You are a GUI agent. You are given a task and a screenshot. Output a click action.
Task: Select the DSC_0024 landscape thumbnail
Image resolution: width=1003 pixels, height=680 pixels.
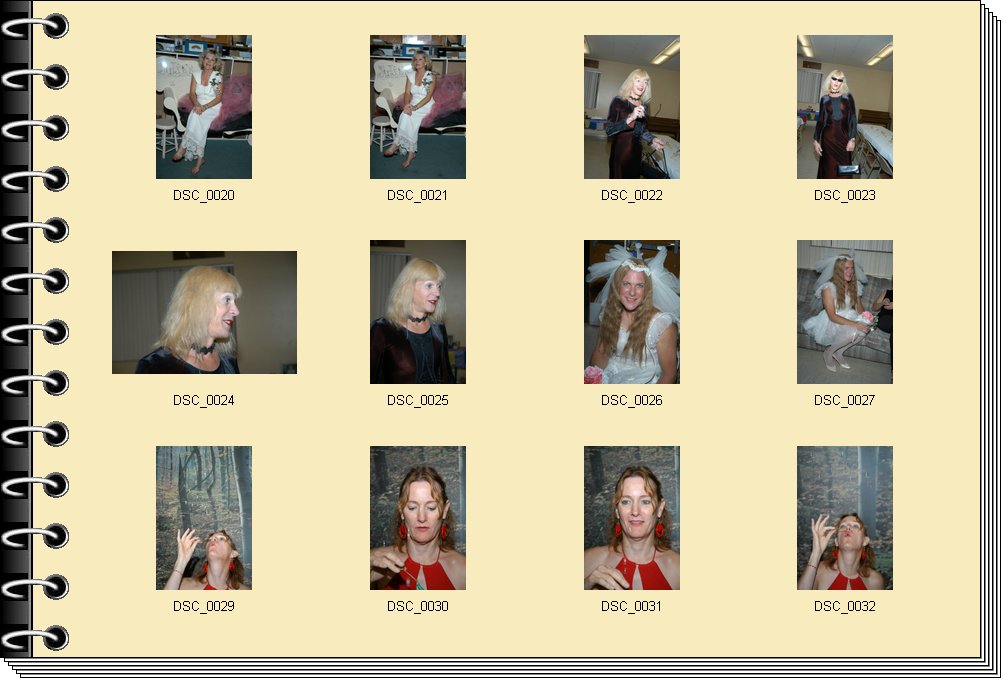(205, 312)
